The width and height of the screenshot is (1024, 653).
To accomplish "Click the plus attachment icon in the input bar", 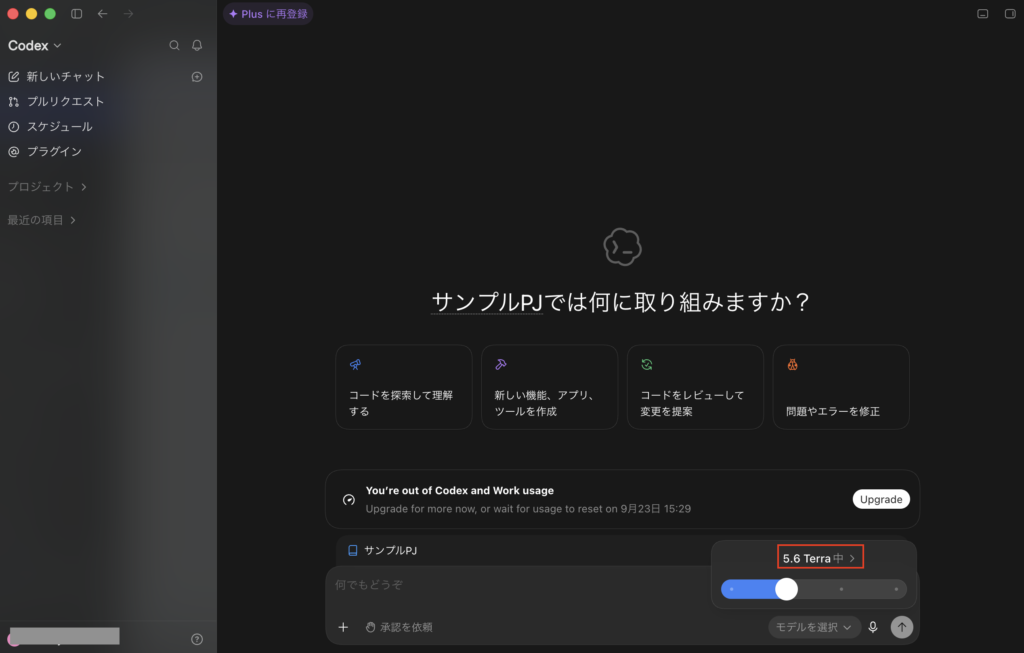I will (343, 627).
